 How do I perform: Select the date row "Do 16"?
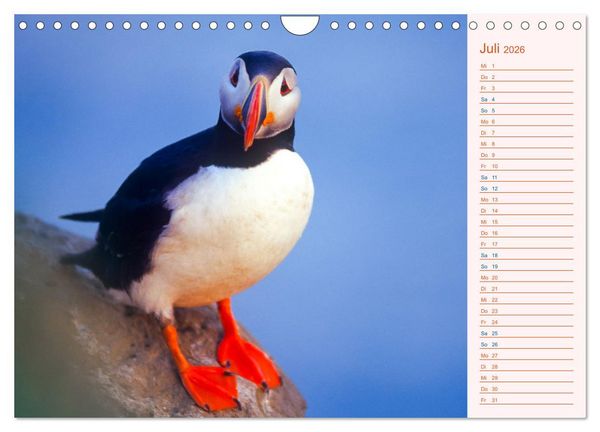tap(527, 233)
